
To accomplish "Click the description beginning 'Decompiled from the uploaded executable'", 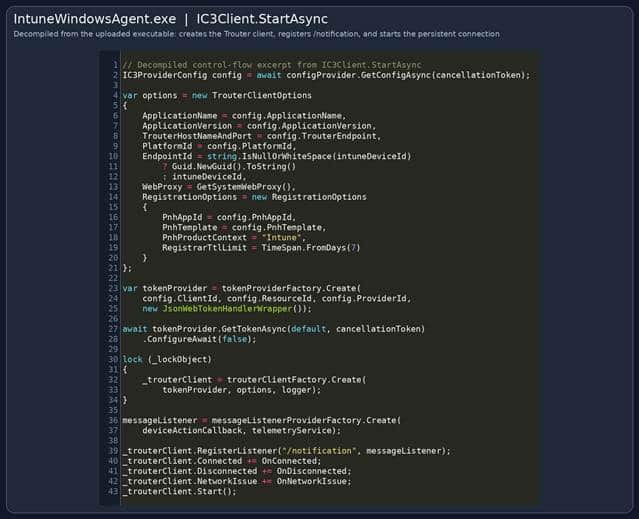I will [257, 34].
